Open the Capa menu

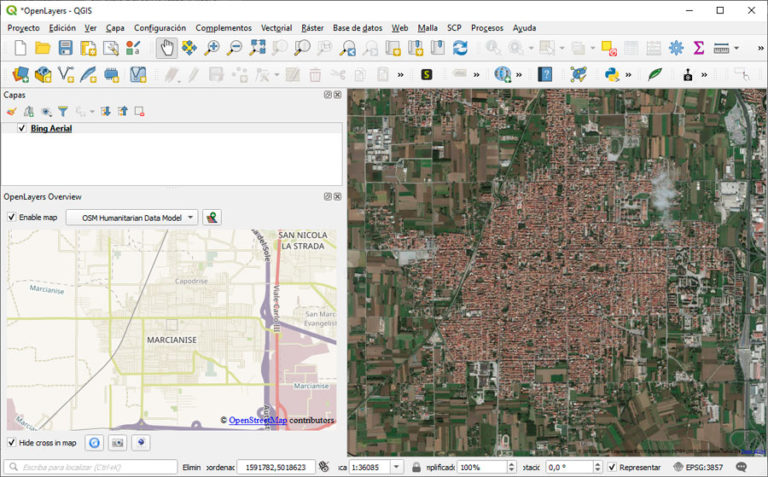(115, 28)
